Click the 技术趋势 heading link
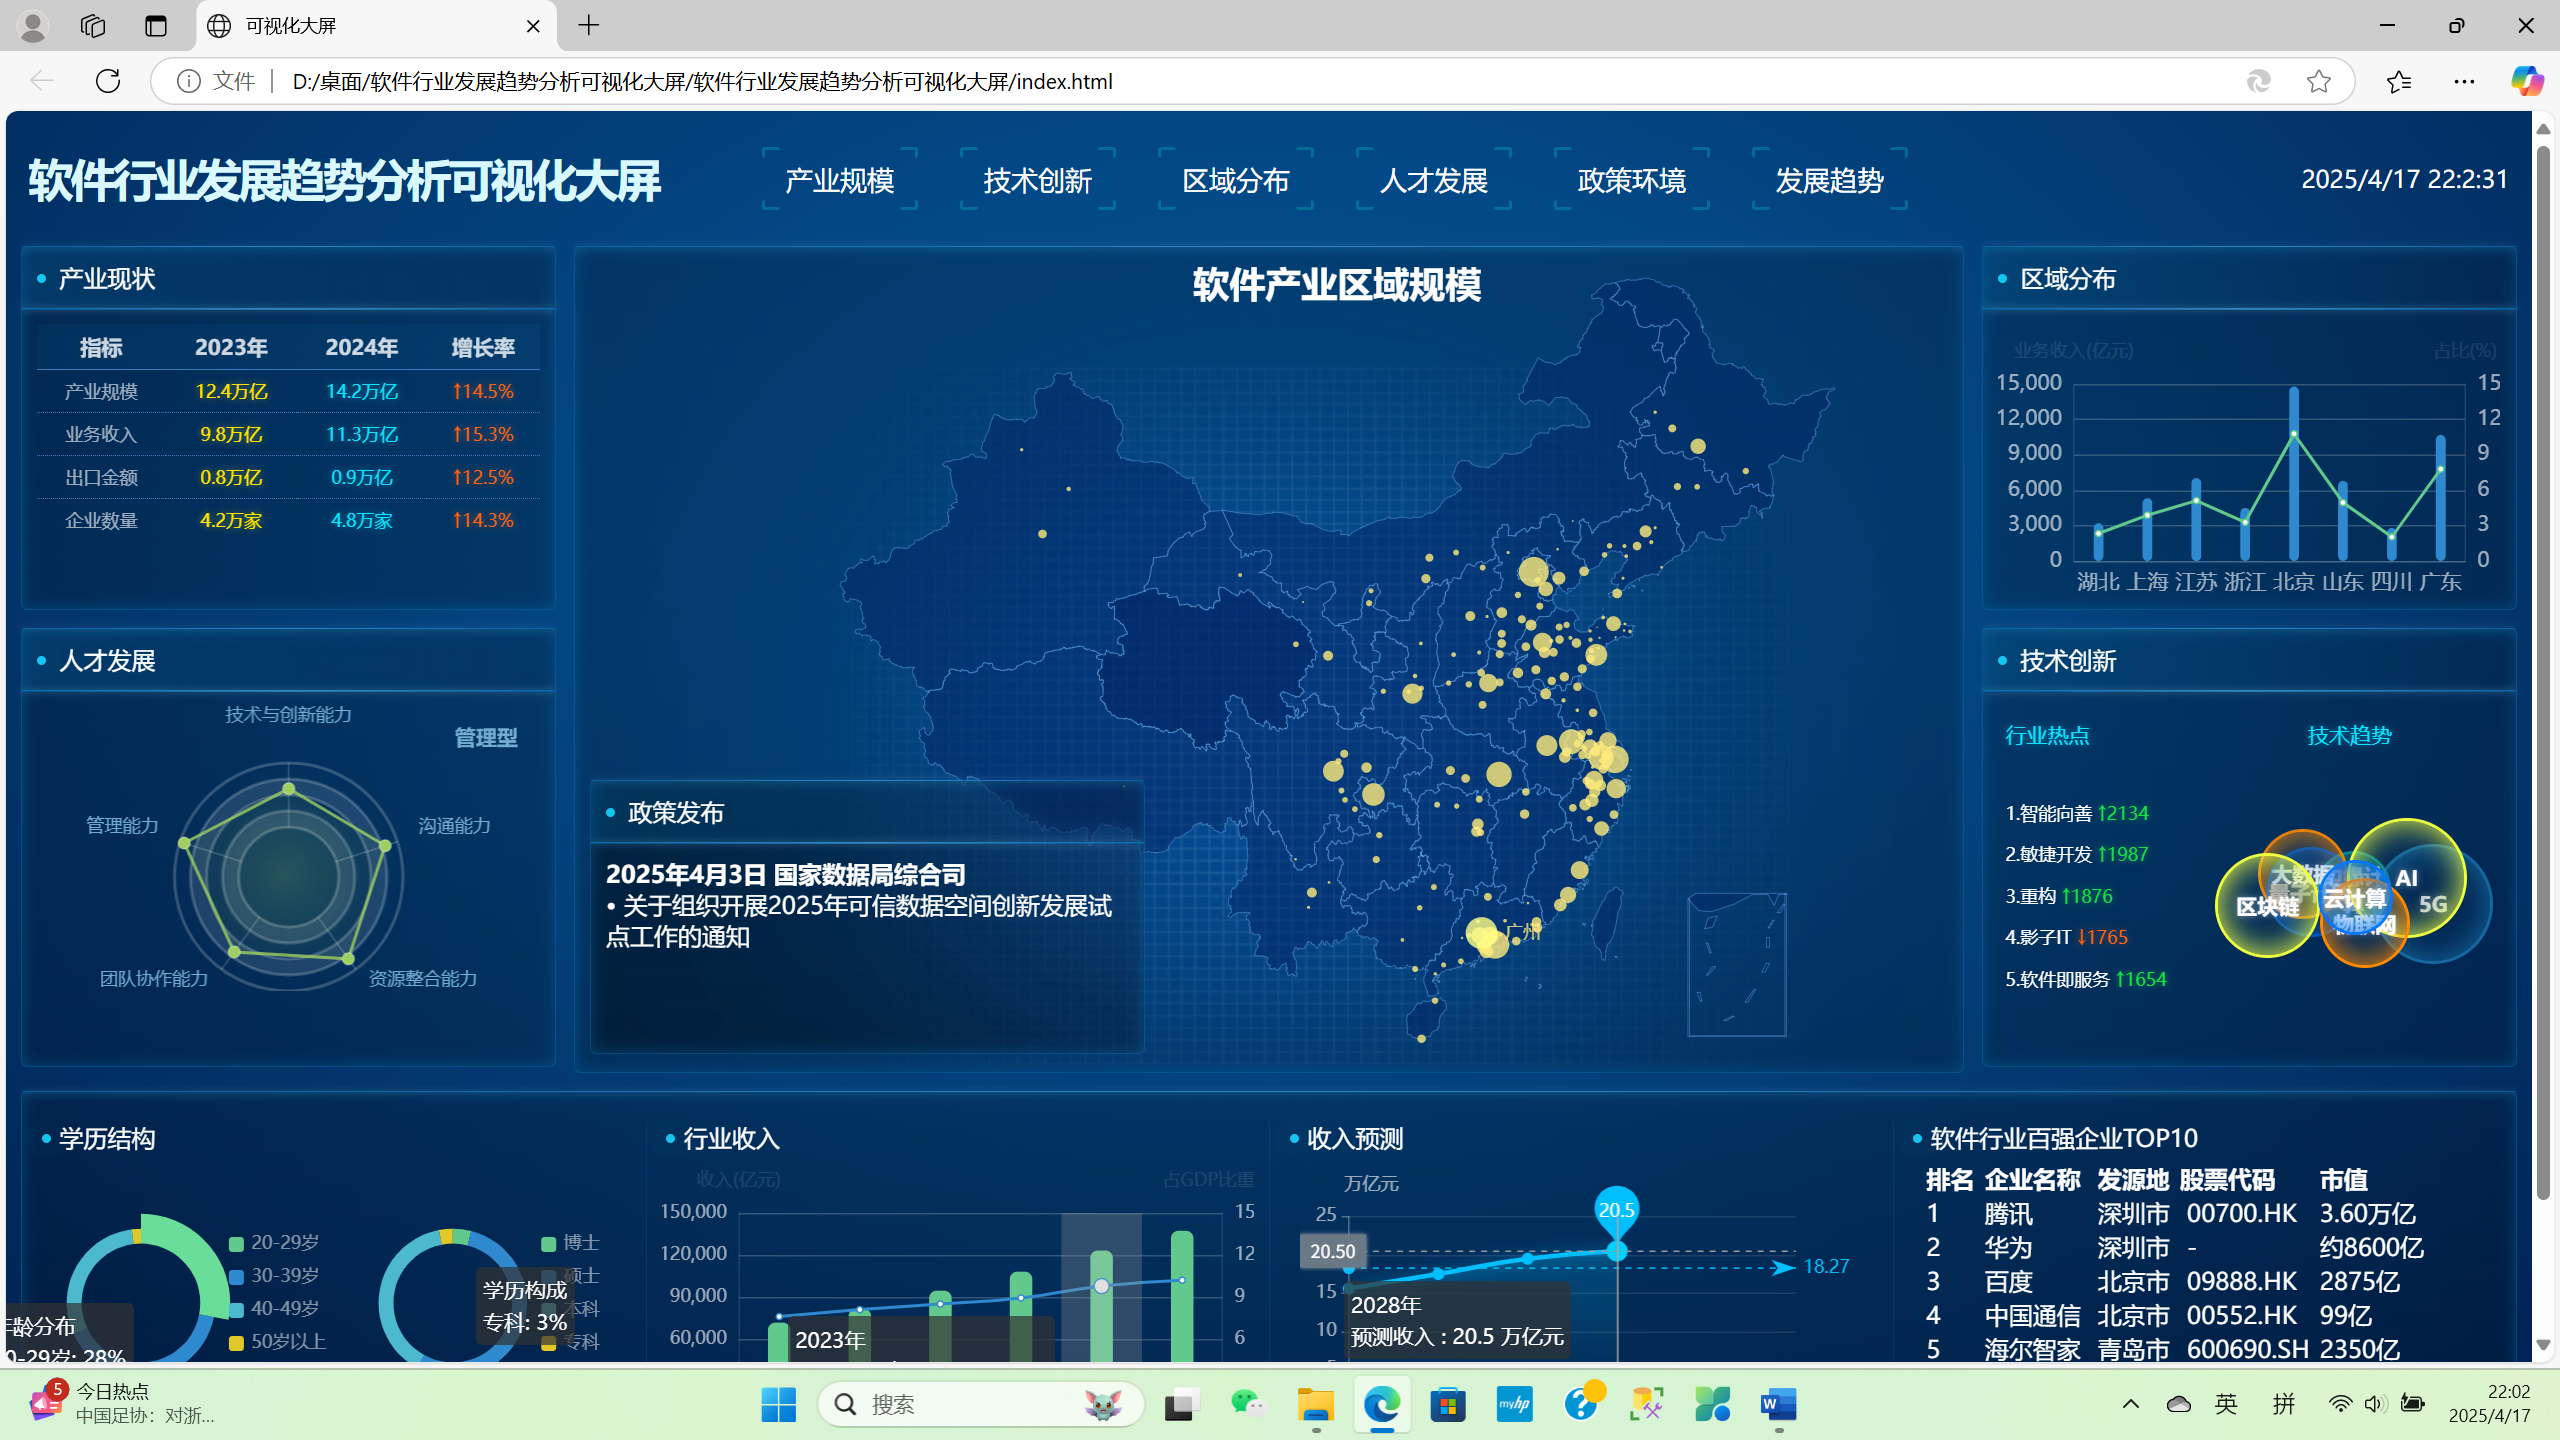 click(x=2349, y=736)
